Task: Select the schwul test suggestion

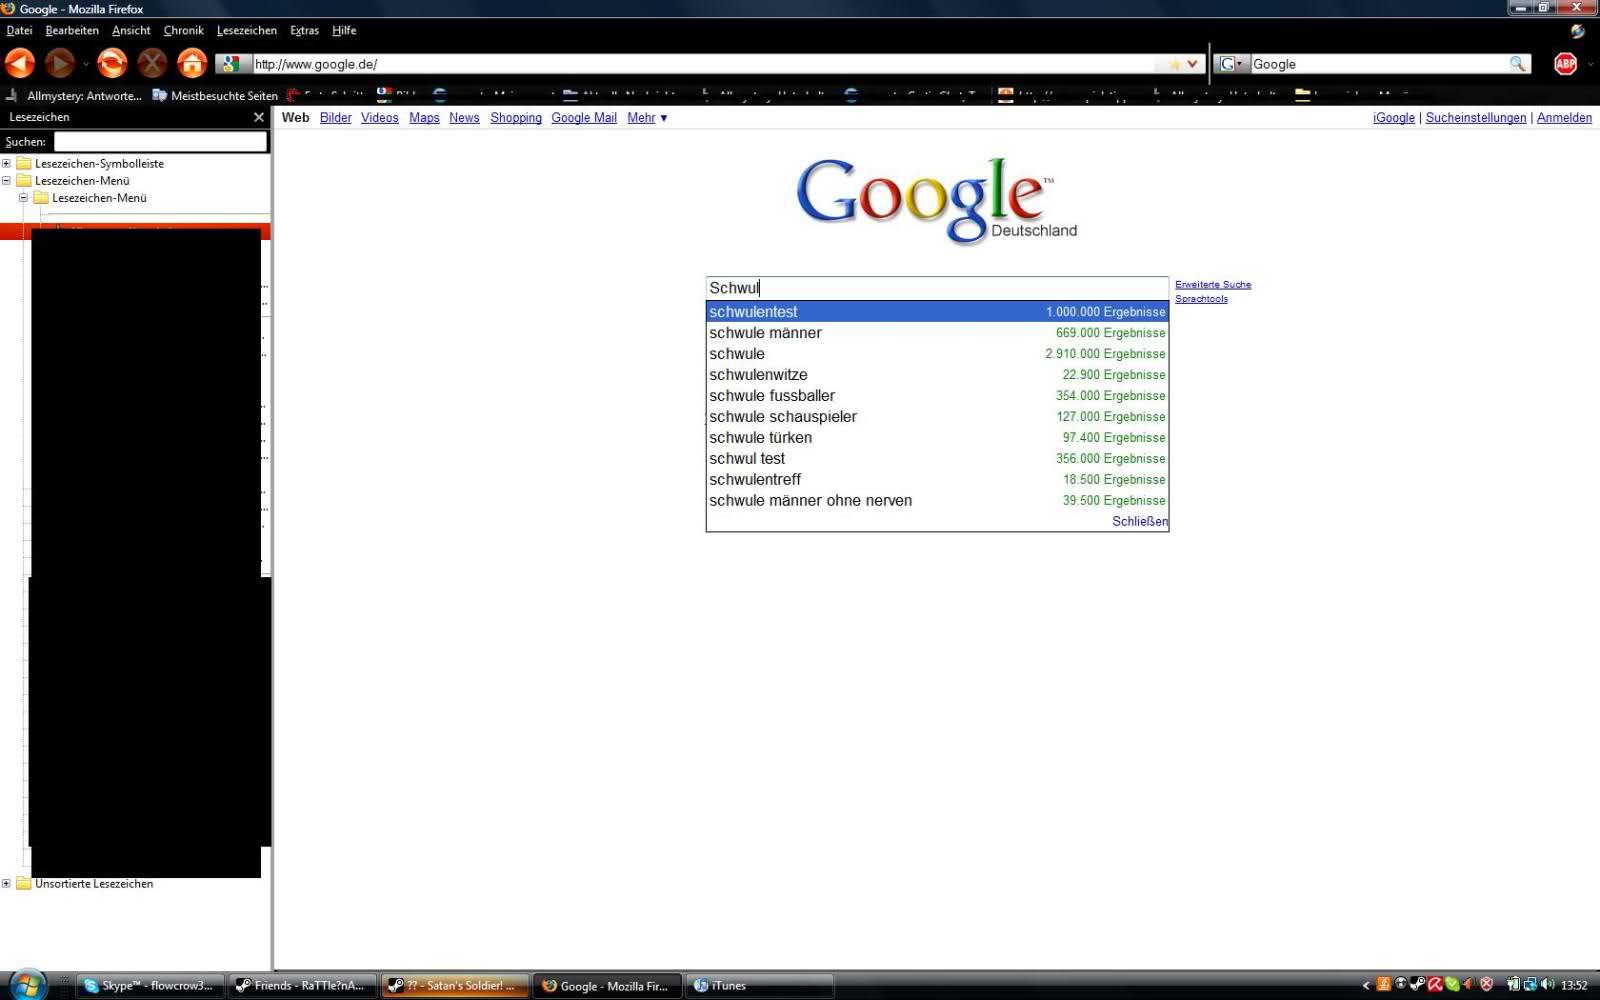Action: click(937, 459)
